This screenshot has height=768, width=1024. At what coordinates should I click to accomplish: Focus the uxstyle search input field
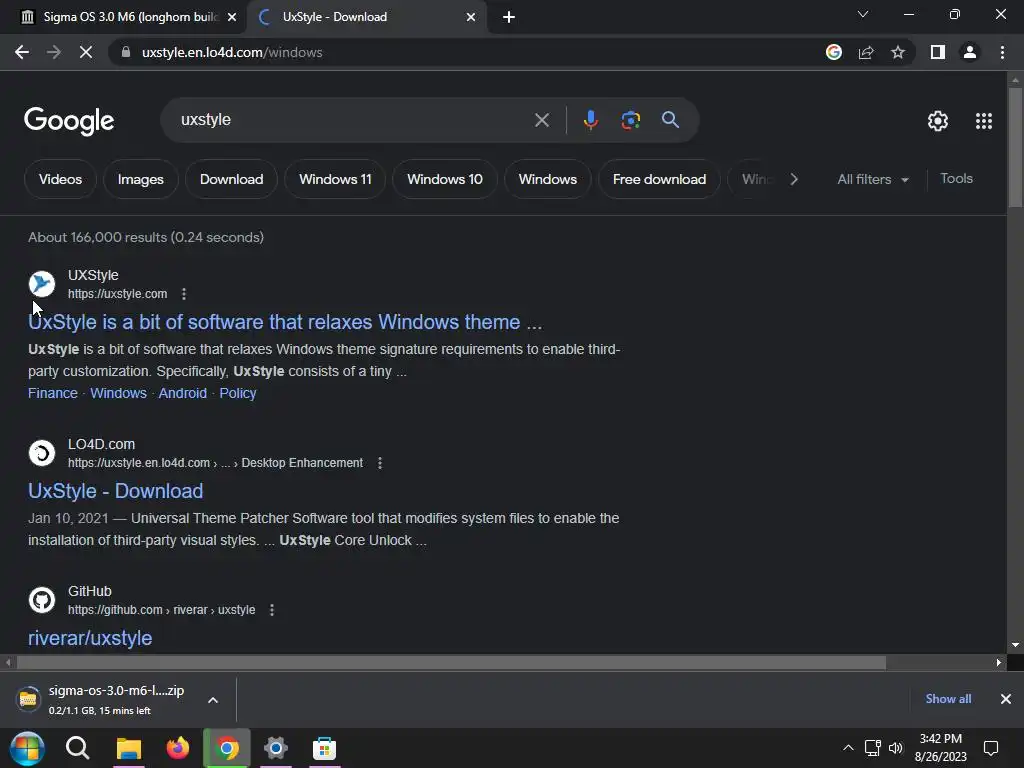point(353,120)
